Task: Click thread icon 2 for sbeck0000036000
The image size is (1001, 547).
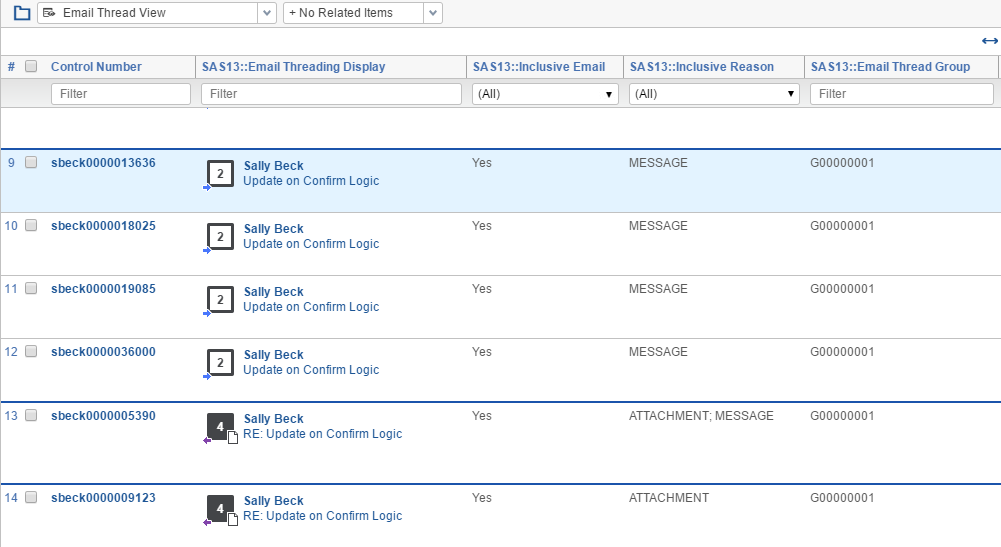Action: 220,363
